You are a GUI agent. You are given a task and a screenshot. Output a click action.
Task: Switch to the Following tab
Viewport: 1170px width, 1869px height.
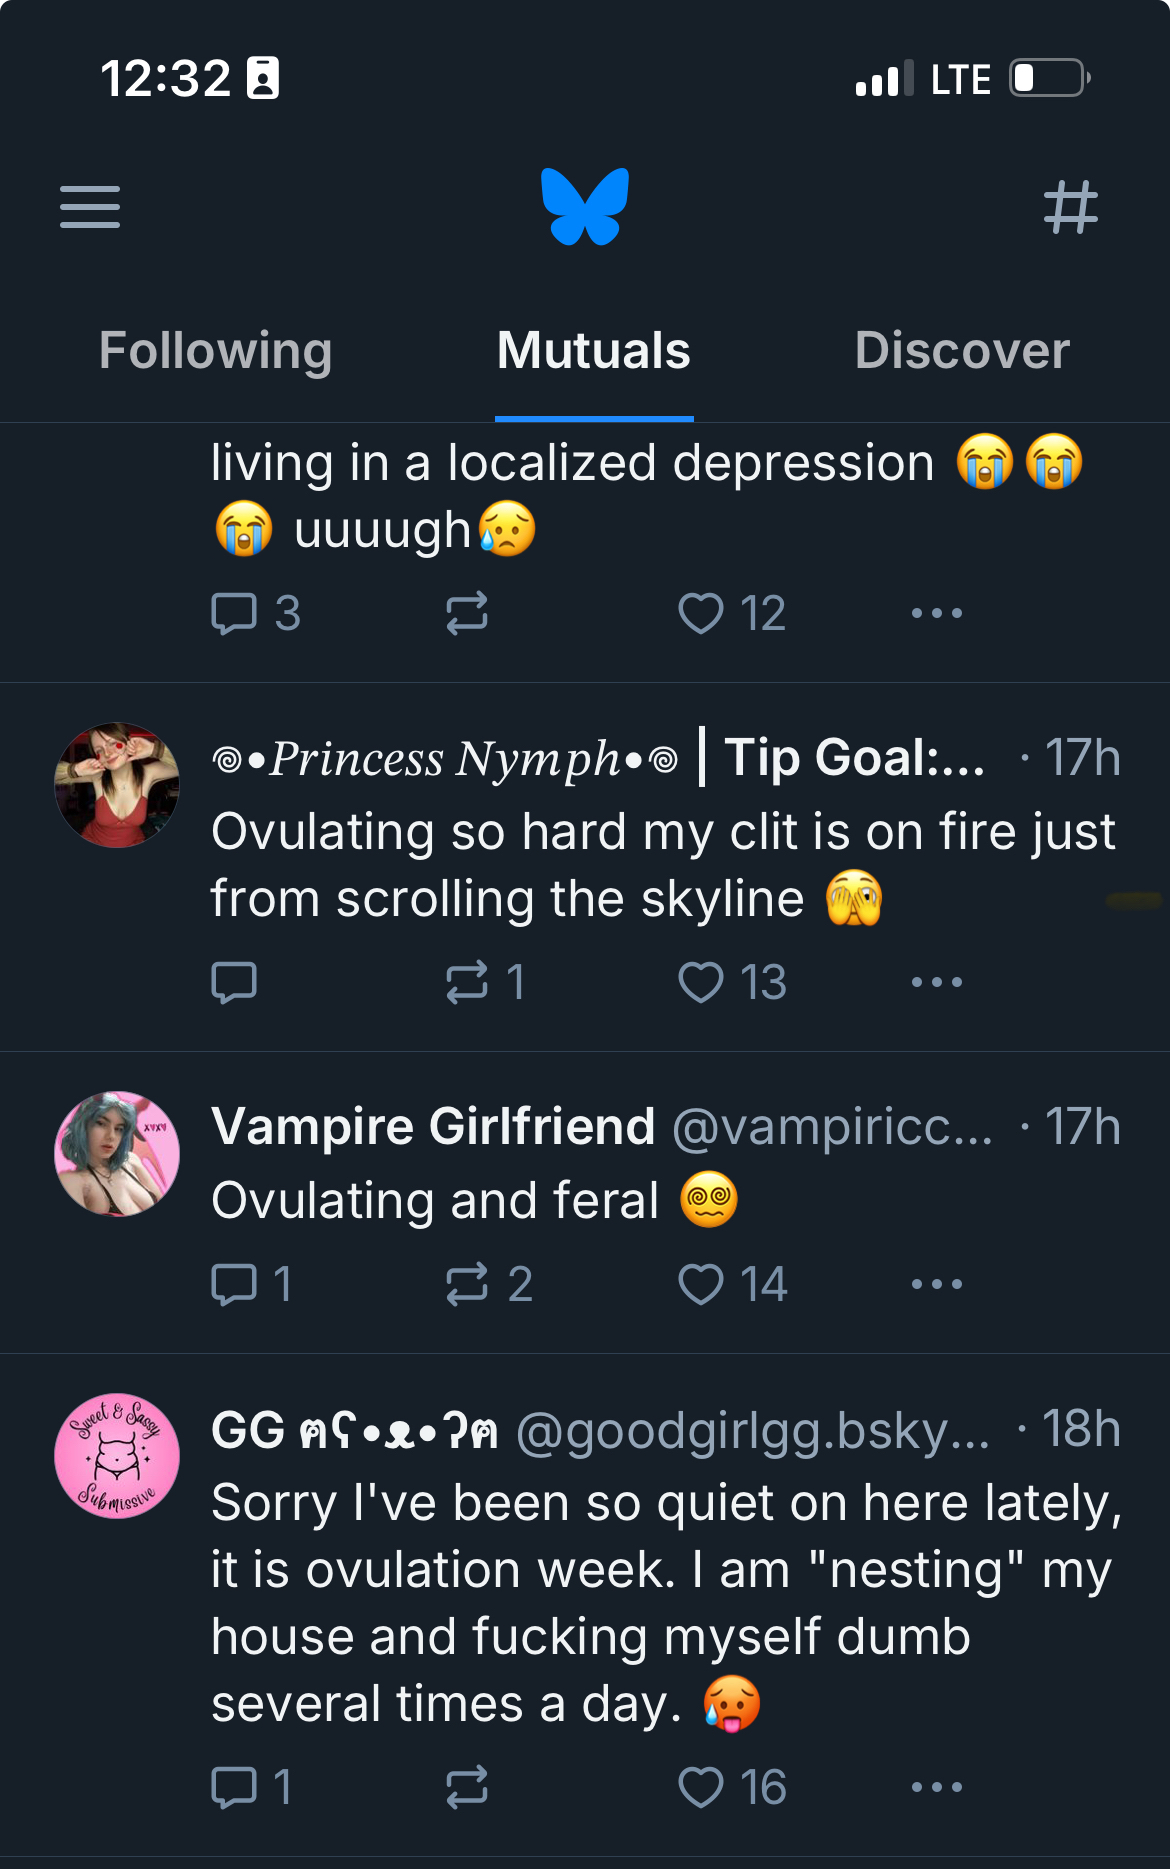coord(215,351)
